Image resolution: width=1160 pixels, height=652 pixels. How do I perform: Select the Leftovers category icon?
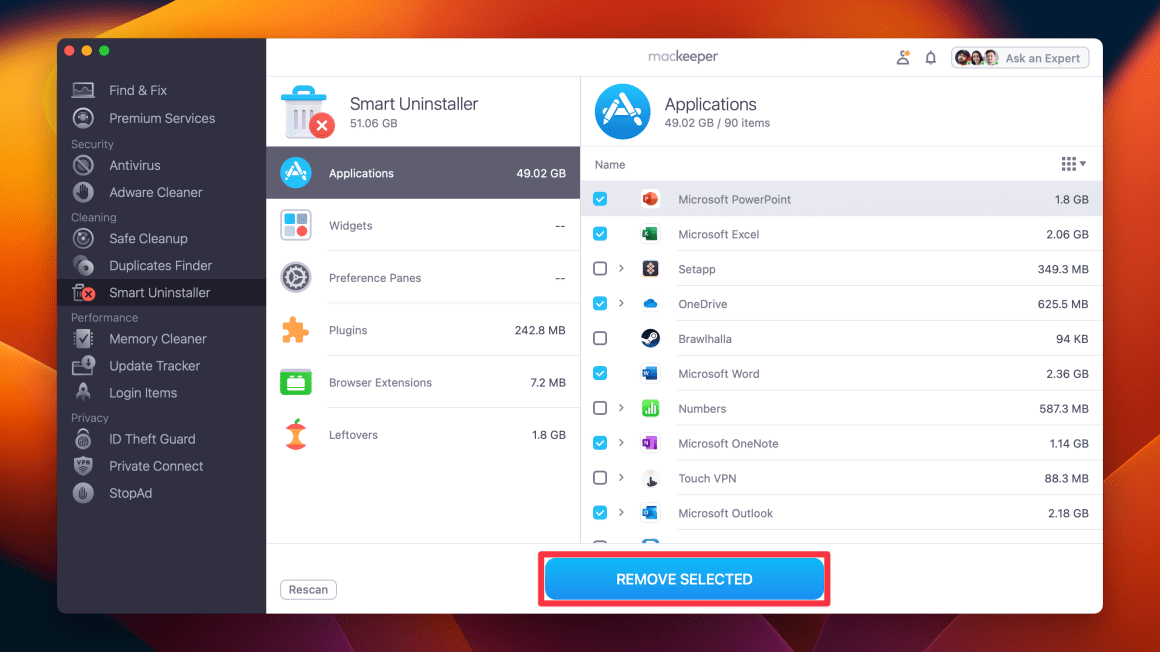coord(296,434)
